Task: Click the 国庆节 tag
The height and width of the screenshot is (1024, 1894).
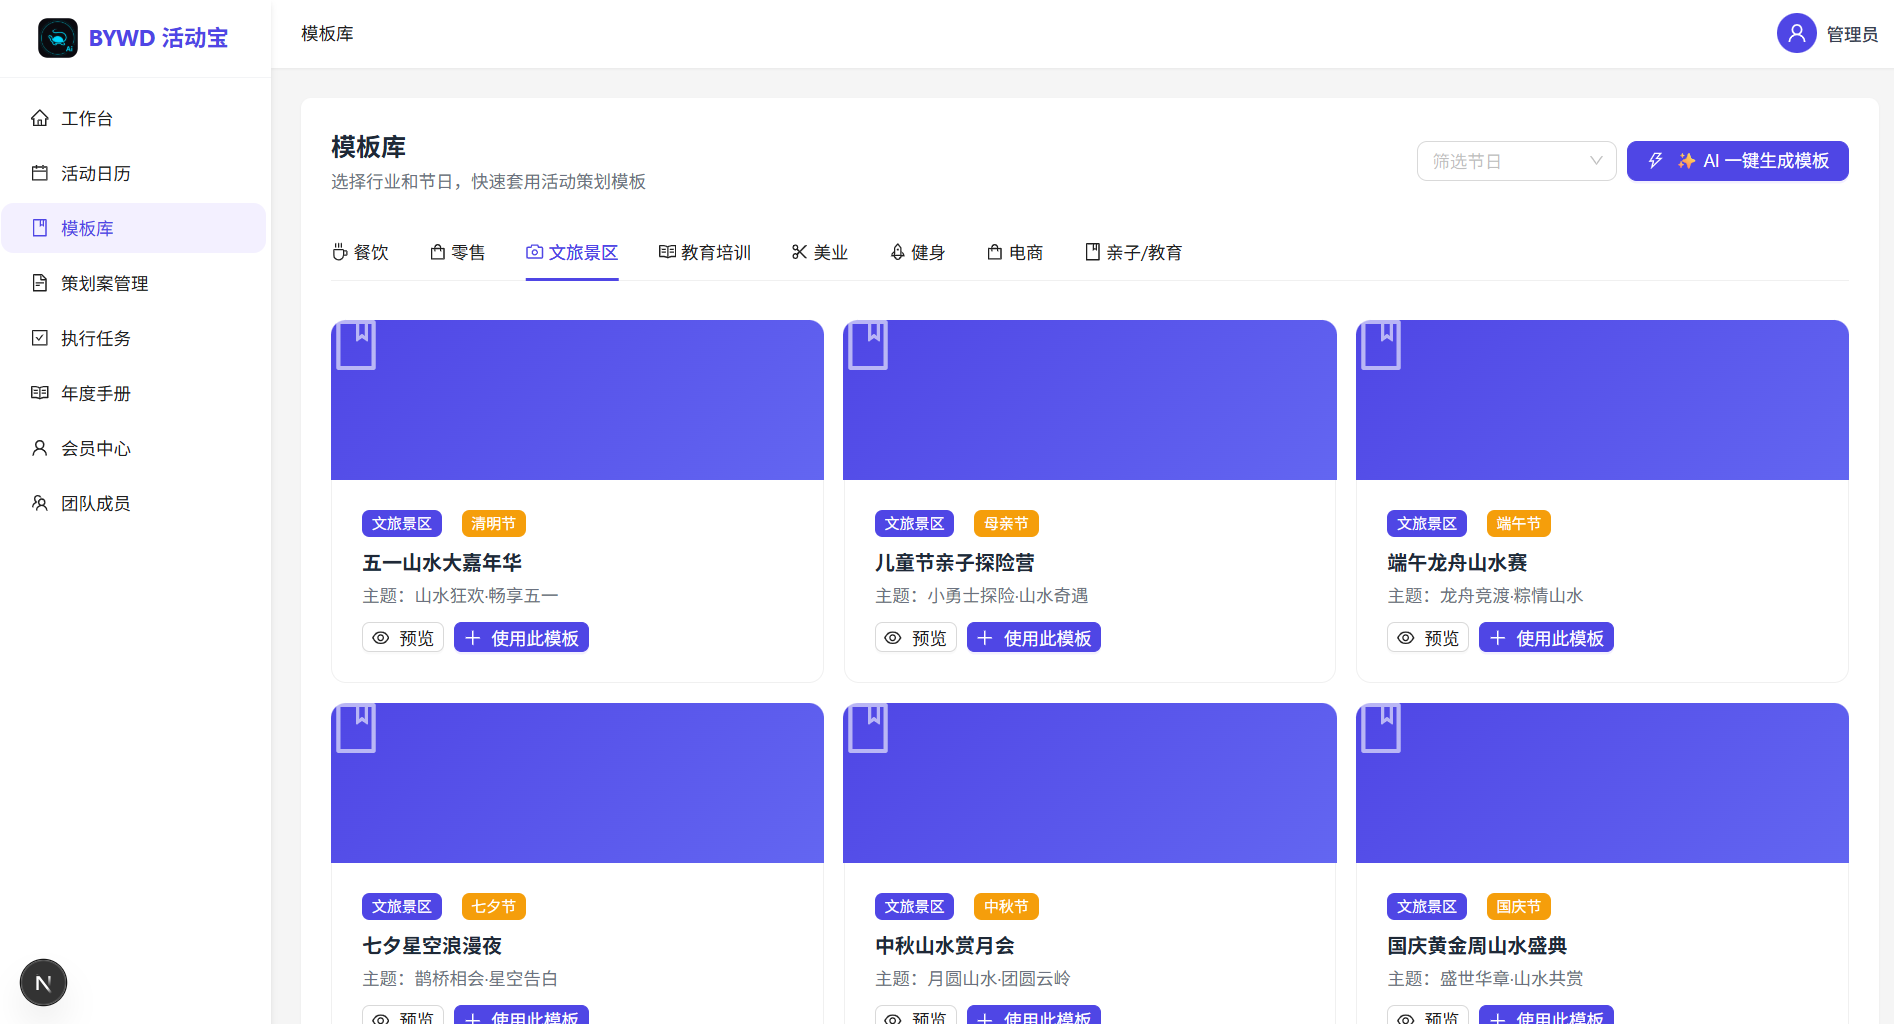Action: click(x=1518, y=906)
